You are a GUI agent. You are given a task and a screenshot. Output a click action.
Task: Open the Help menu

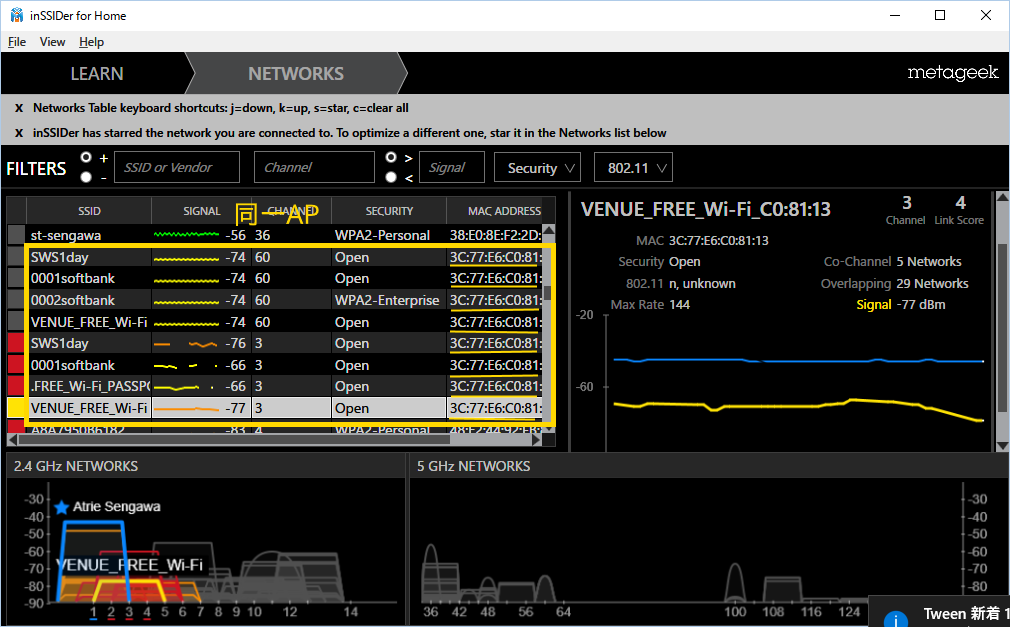click(91, 42)
